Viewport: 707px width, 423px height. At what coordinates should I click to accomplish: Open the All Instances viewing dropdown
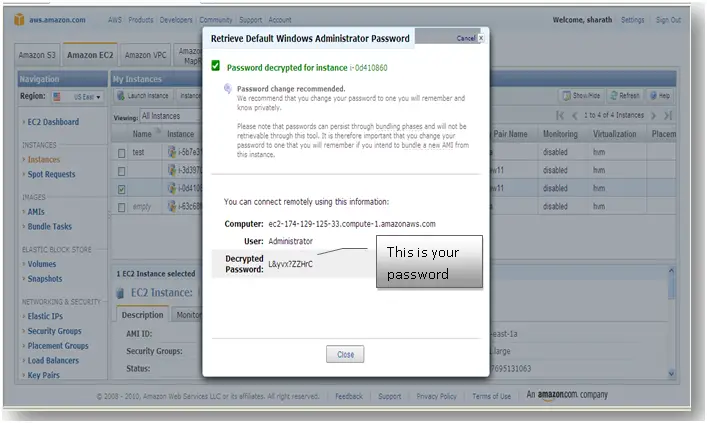(170, 116)
